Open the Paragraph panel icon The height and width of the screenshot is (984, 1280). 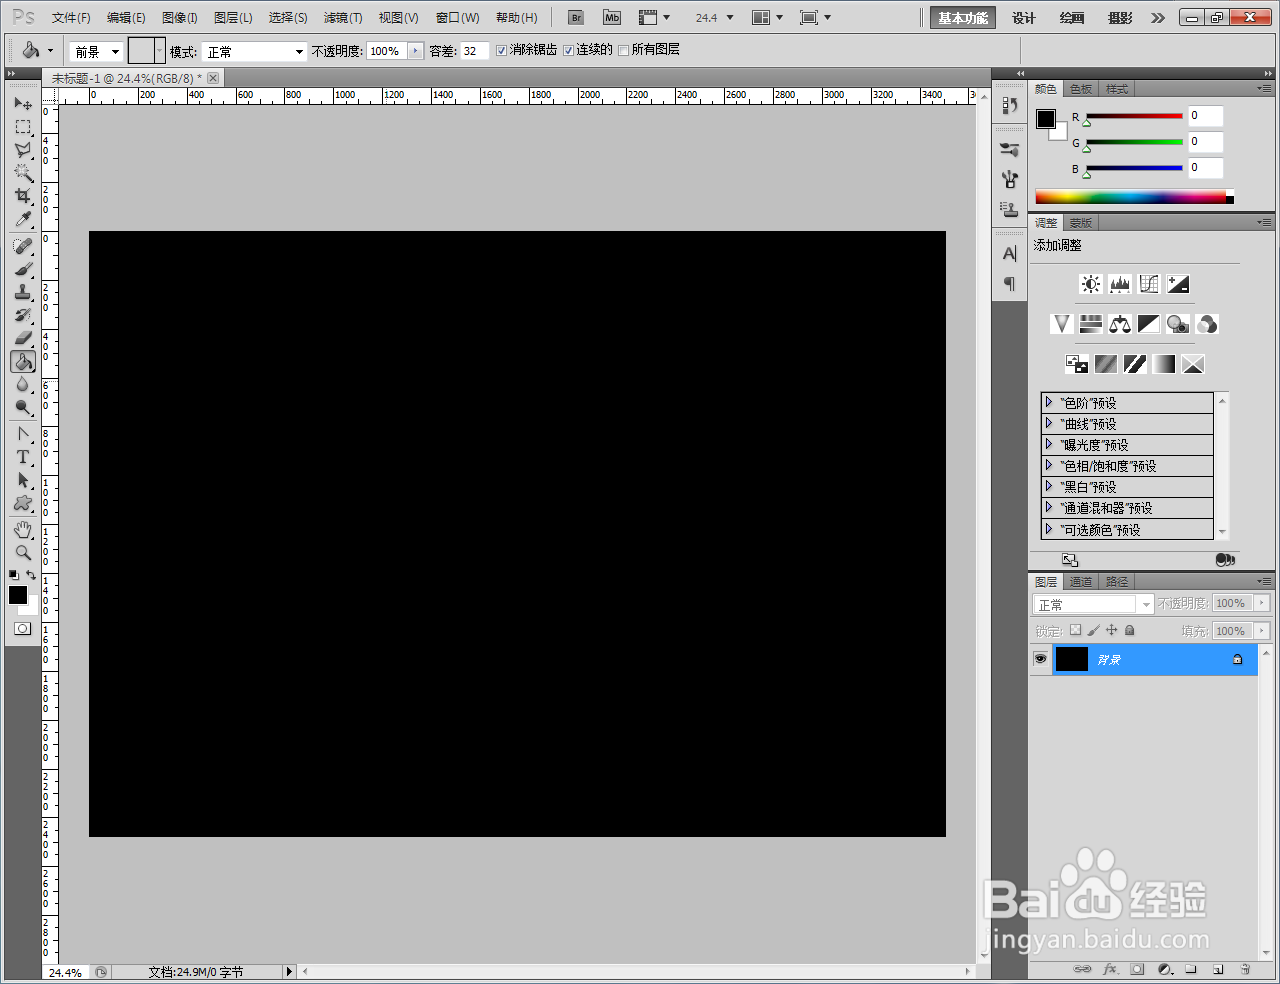point(1010,284)
